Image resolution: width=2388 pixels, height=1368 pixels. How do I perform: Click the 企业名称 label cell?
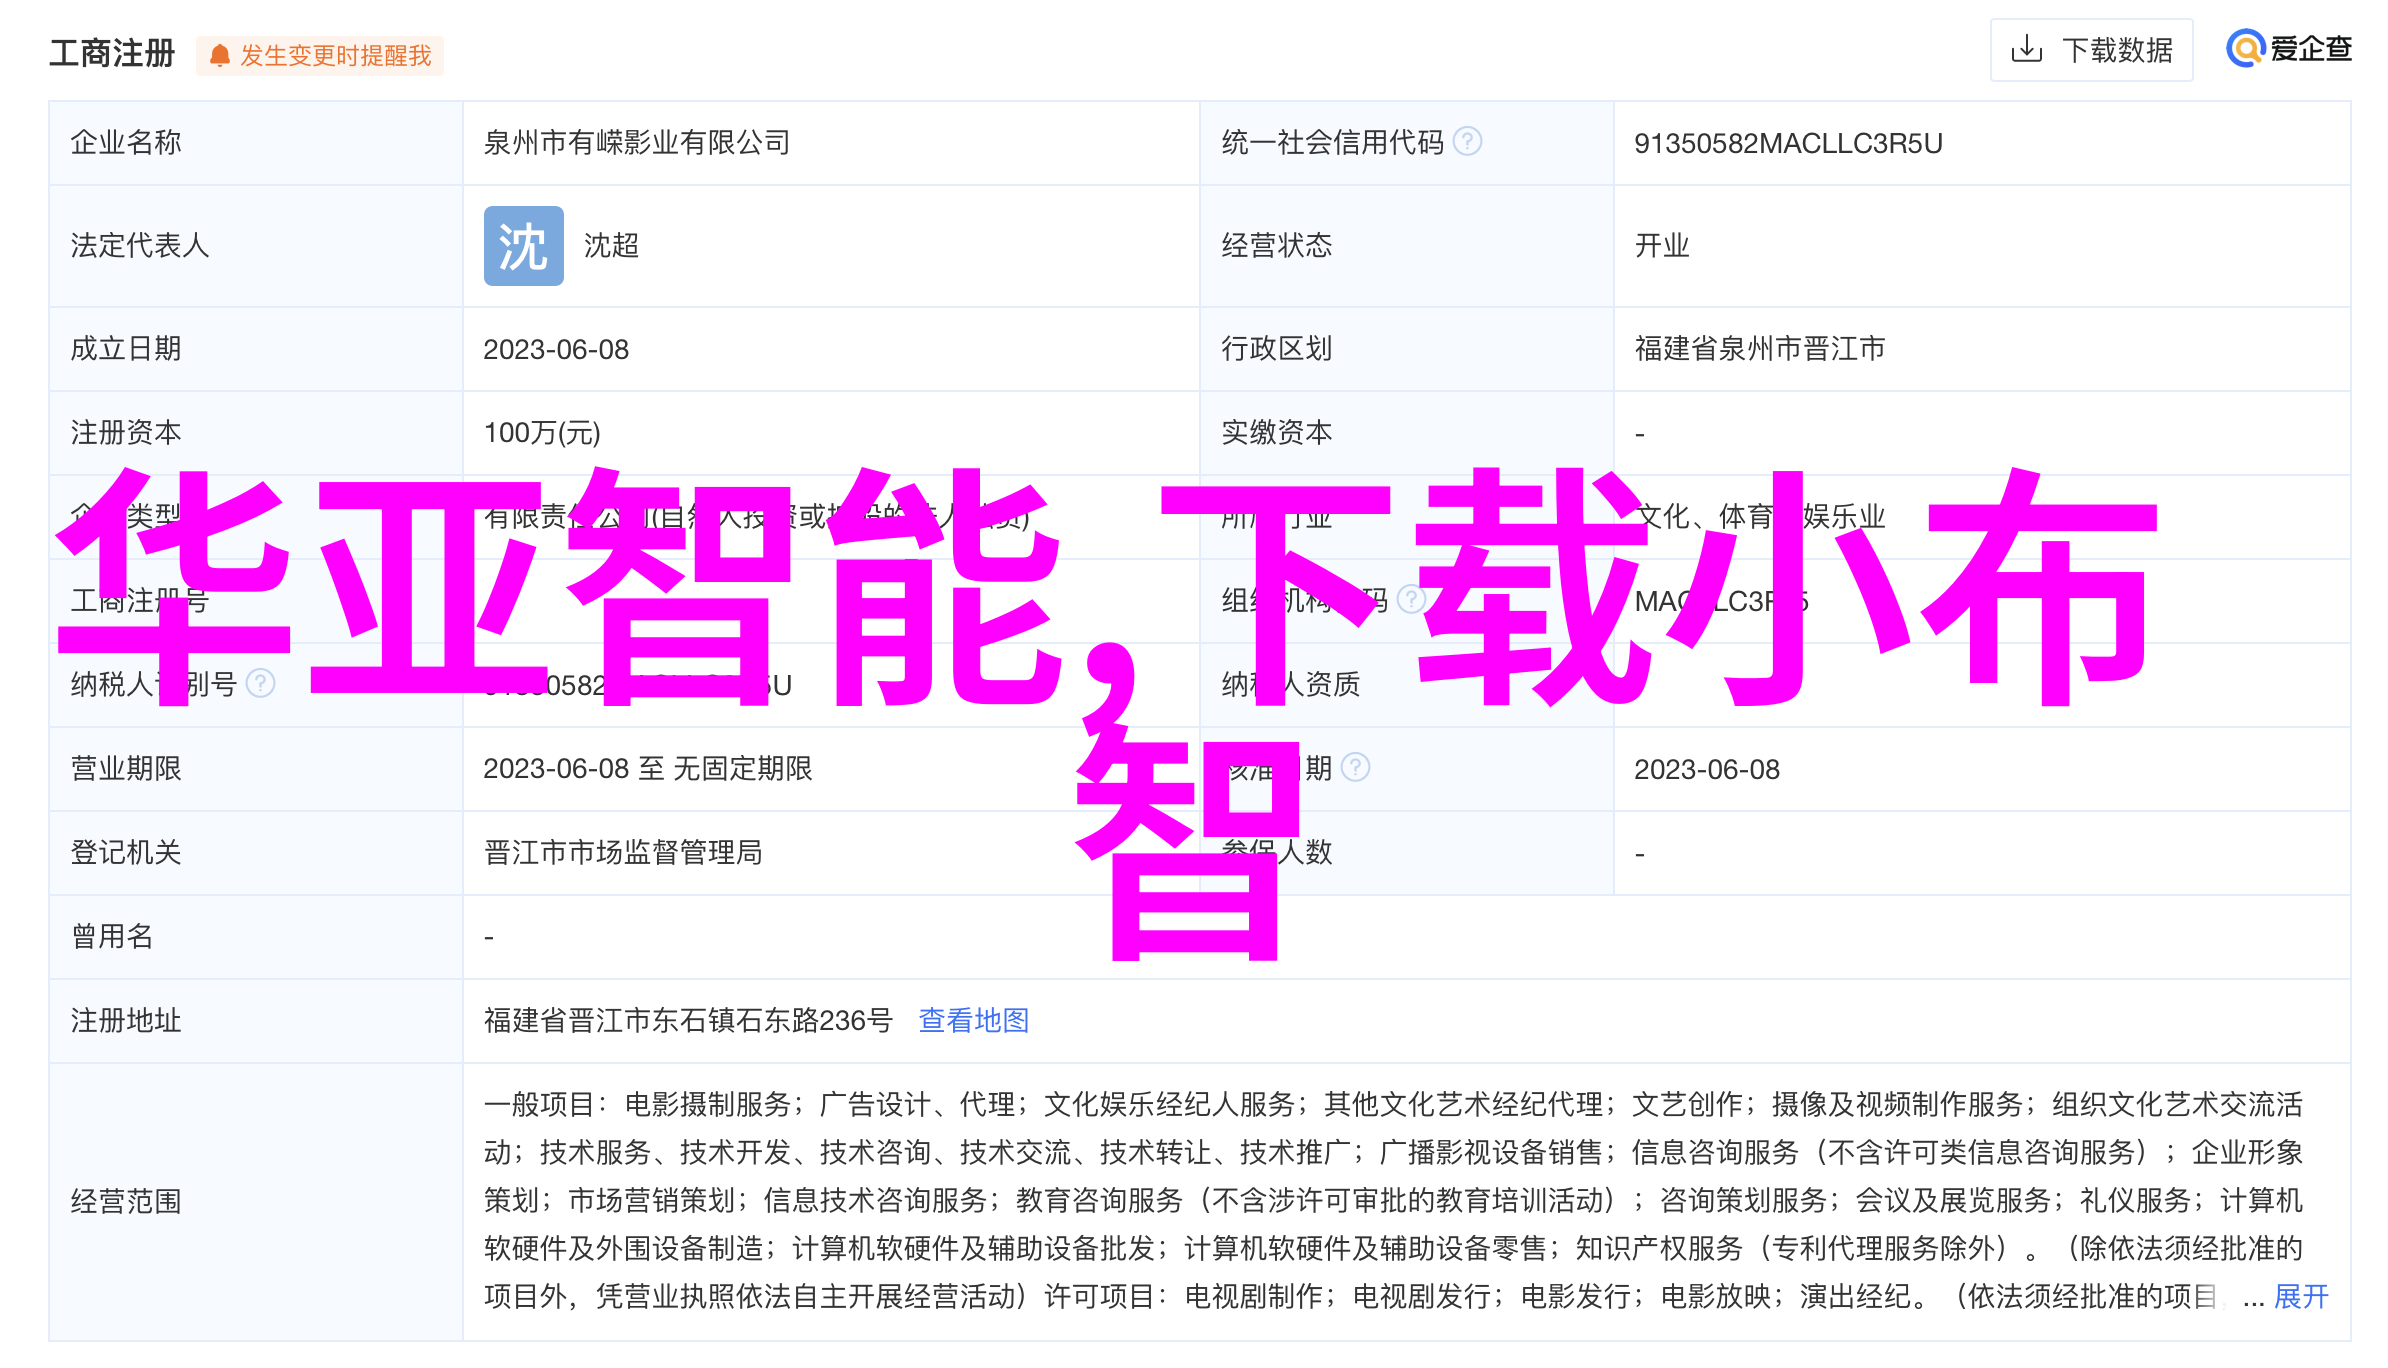pyautogui.click(x=256, y=143)
